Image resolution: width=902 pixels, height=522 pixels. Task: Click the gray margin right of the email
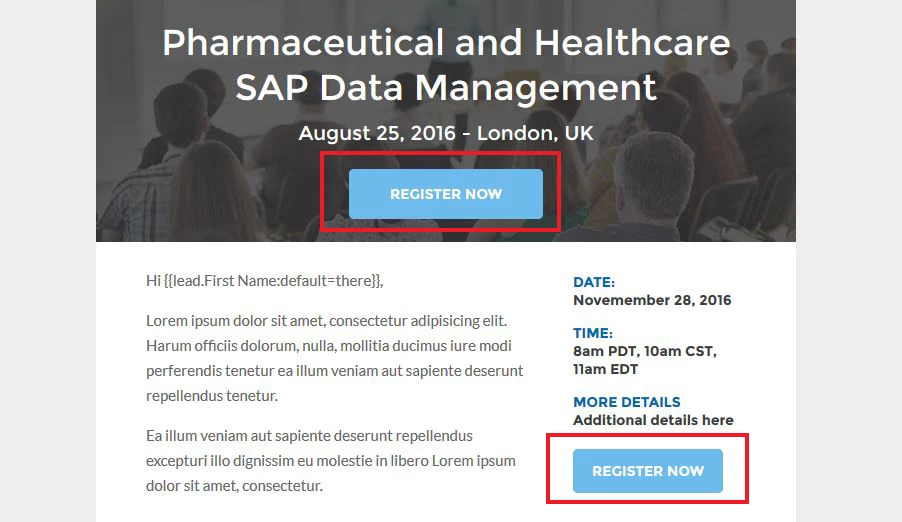click(849, 261)
